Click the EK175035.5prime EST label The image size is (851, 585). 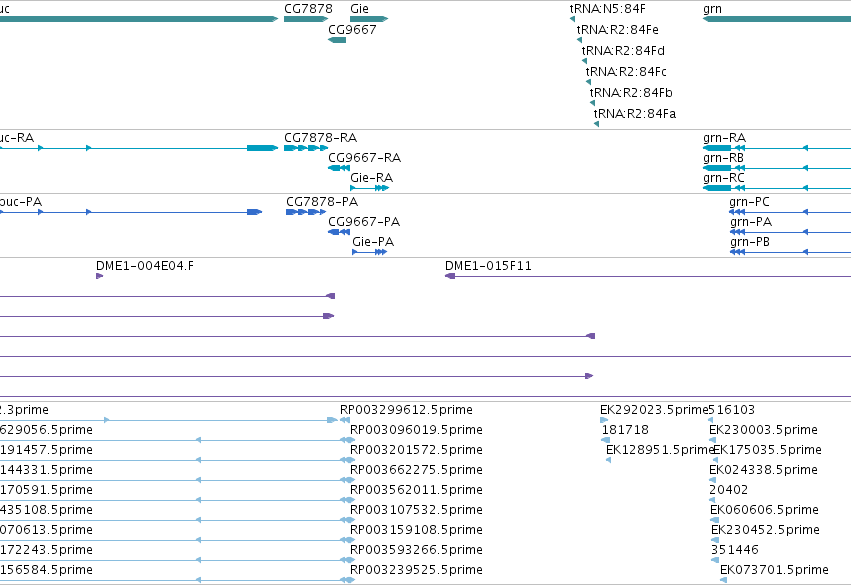[x=767, y=450]
